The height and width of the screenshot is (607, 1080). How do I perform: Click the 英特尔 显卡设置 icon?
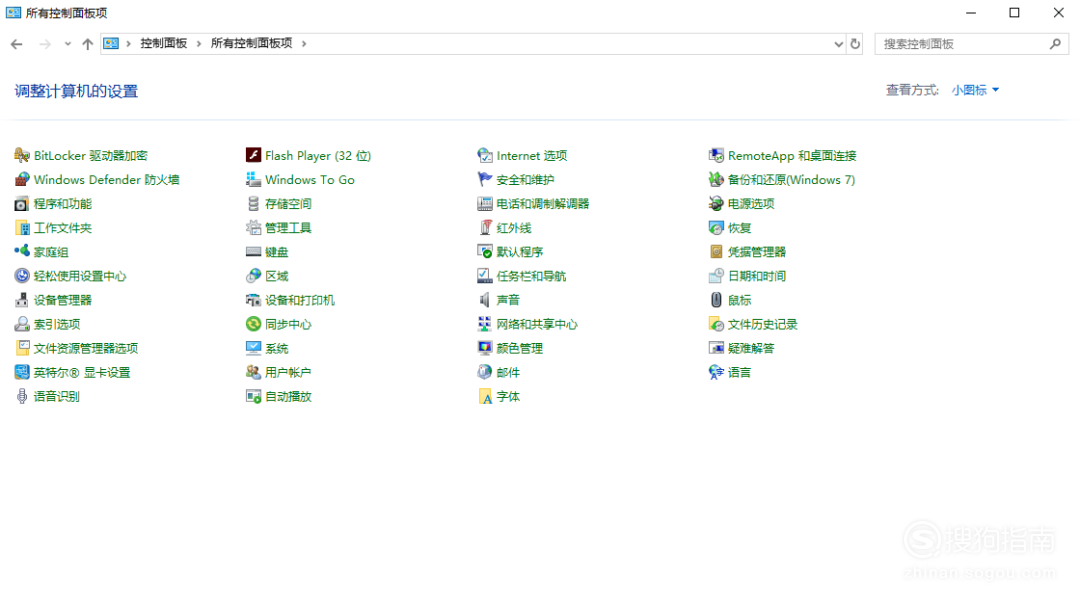pos(22,373)
